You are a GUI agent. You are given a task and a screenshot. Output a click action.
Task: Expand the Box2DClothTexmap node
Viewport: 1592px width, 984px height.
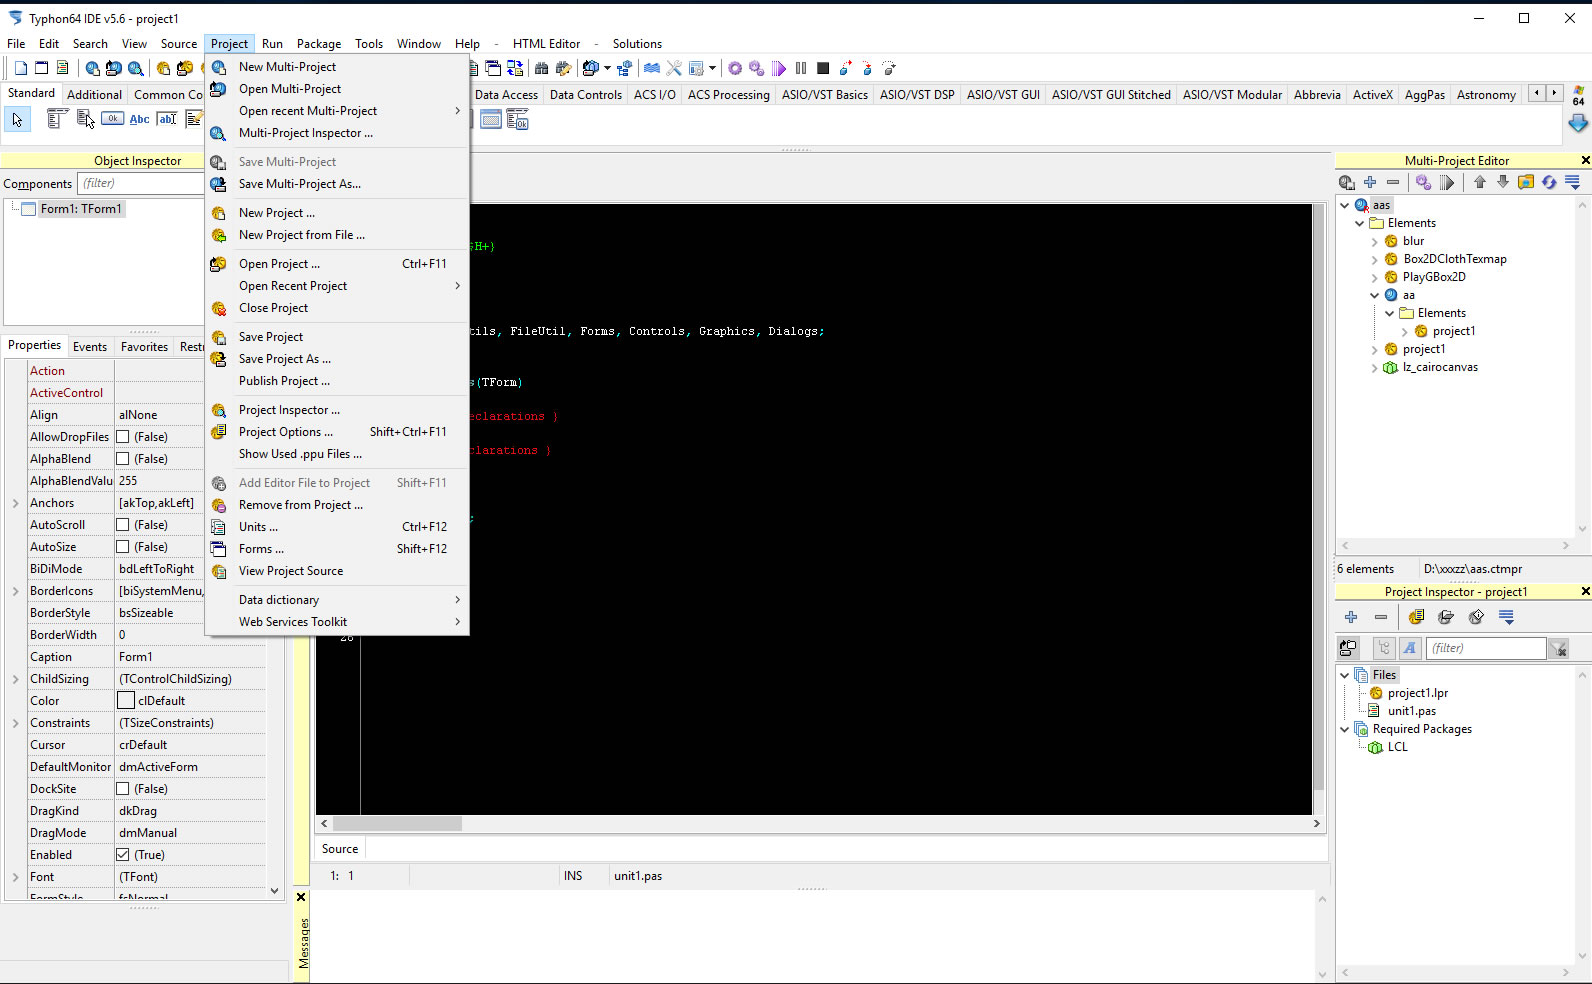pos(1375,259)
